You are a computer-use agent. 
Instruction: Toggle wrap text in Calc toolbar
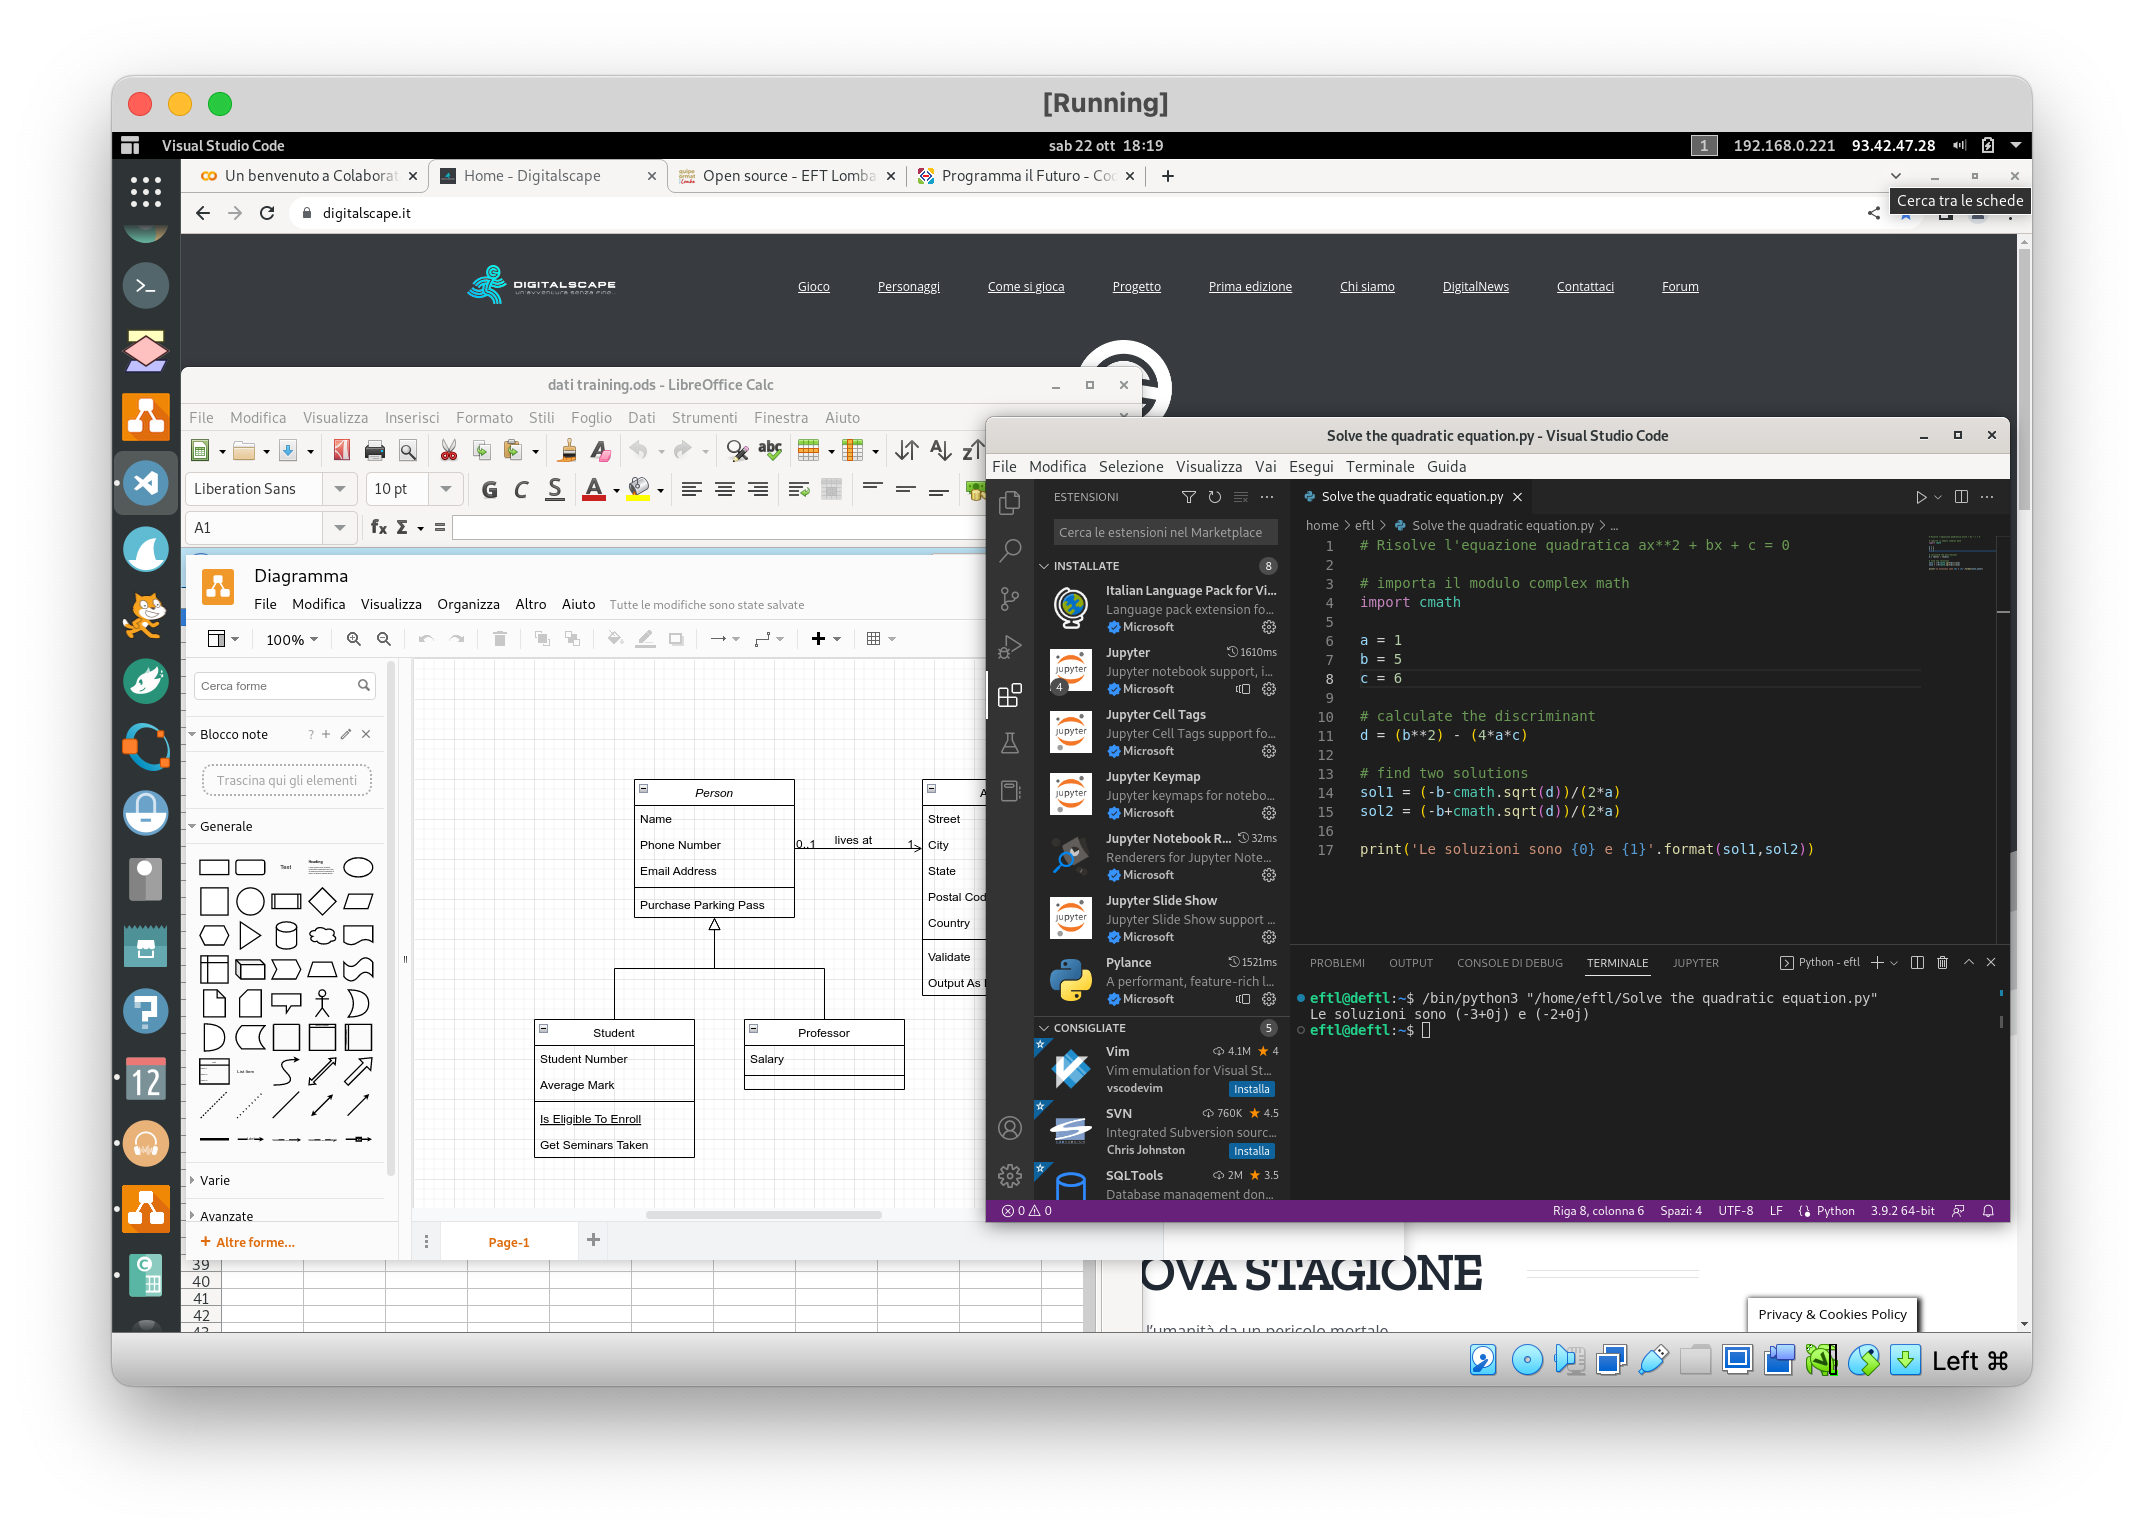pyautogui.click(x=799, y=489)
